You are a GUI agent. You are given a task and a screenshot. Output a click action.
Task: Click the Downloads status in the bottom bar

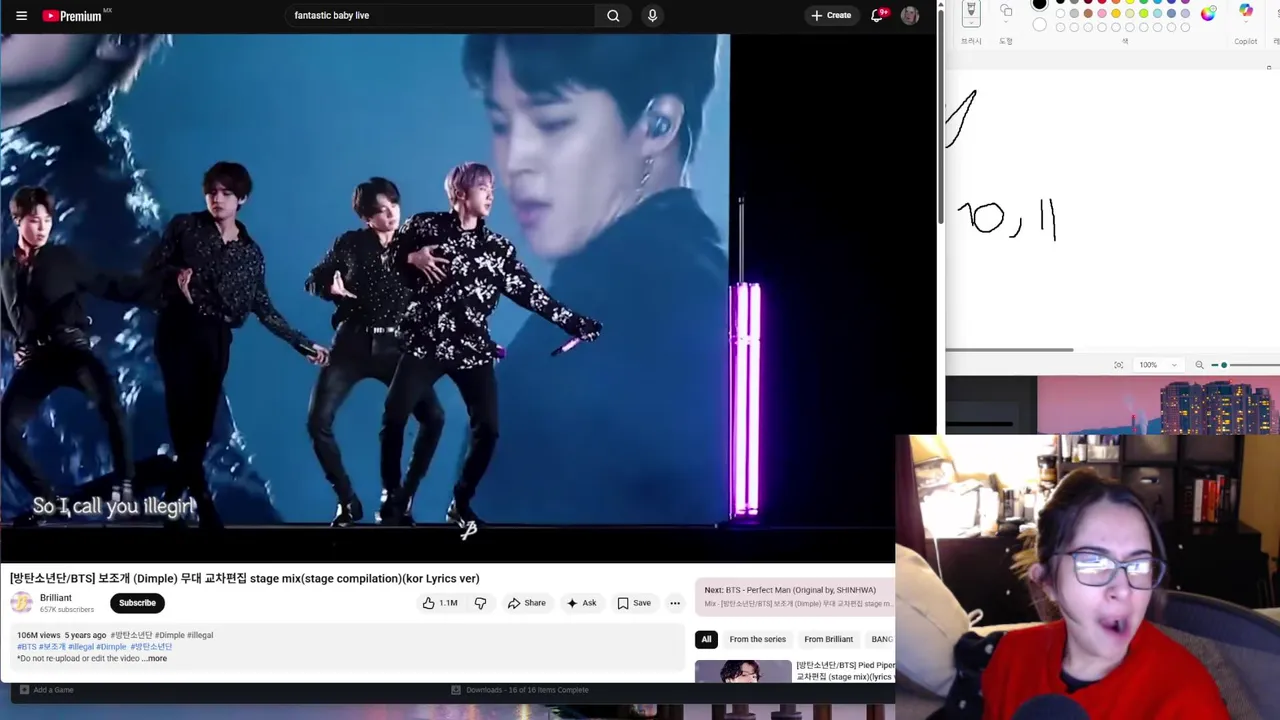point(520,690)
